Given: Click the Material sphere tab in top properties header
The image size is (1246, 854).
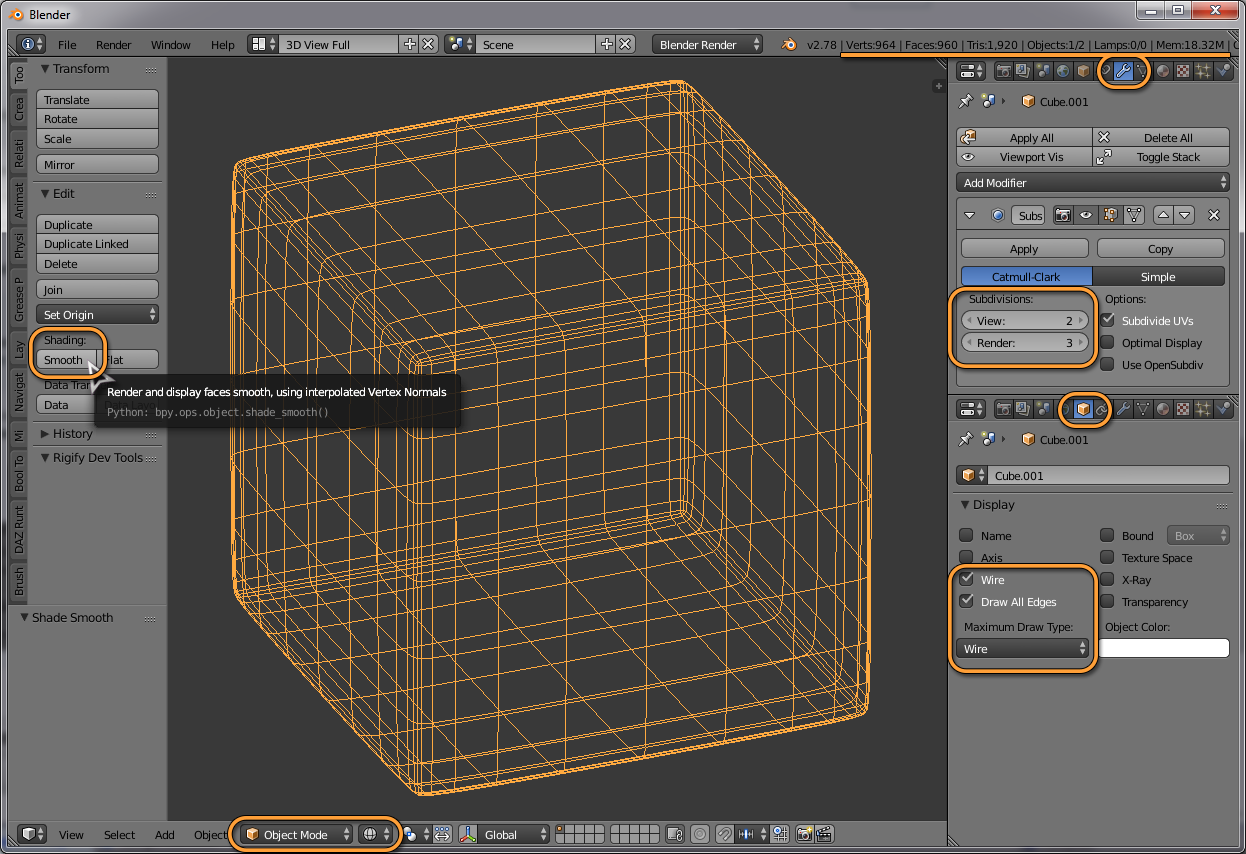Looking at the screenshot, I should point(1163,71).
